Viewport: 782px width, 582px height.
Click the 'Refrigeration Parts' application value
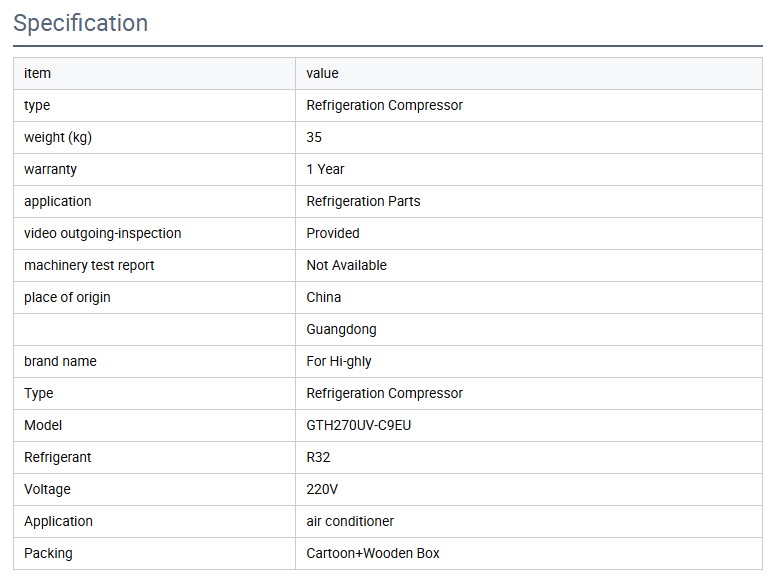point(363,201)
